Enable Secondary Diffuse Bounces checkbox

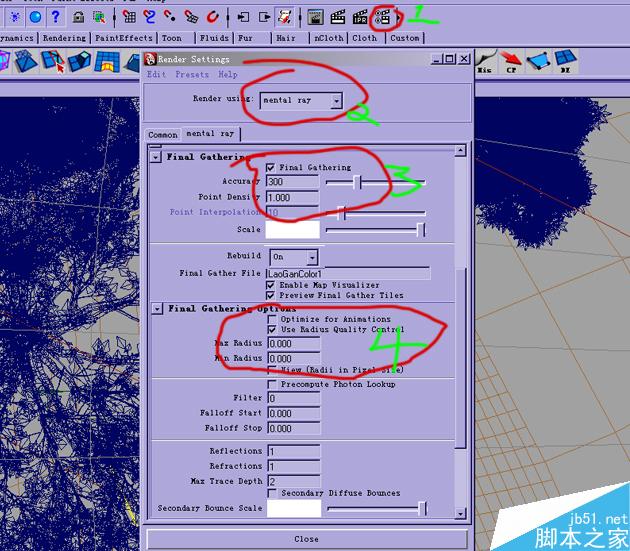(x=272, y=493)
